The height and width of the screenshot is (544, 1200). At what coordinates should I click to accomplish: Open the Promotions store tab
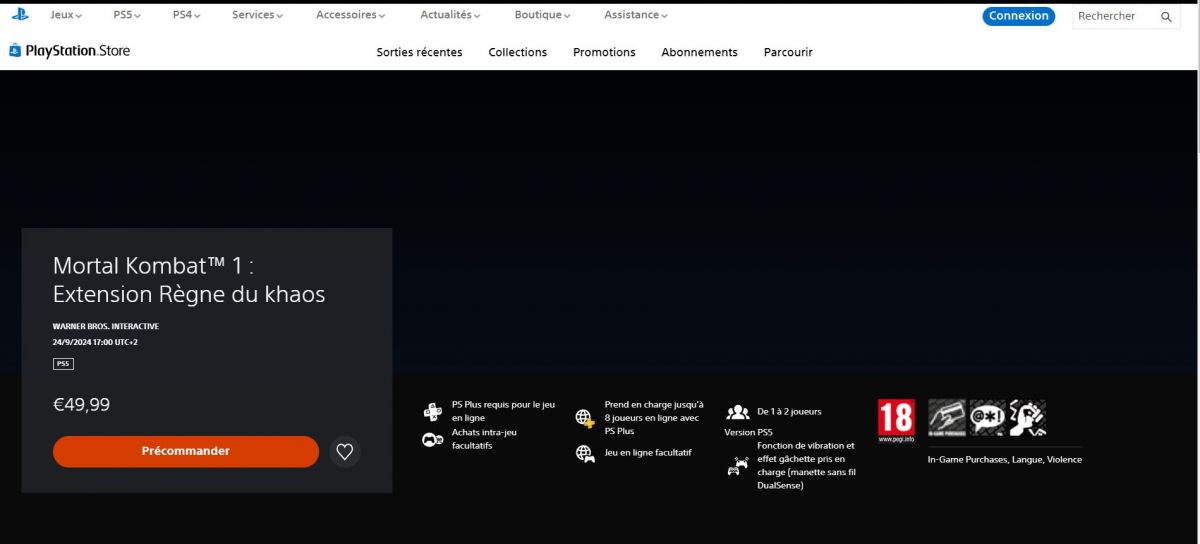tap(604, 52)
